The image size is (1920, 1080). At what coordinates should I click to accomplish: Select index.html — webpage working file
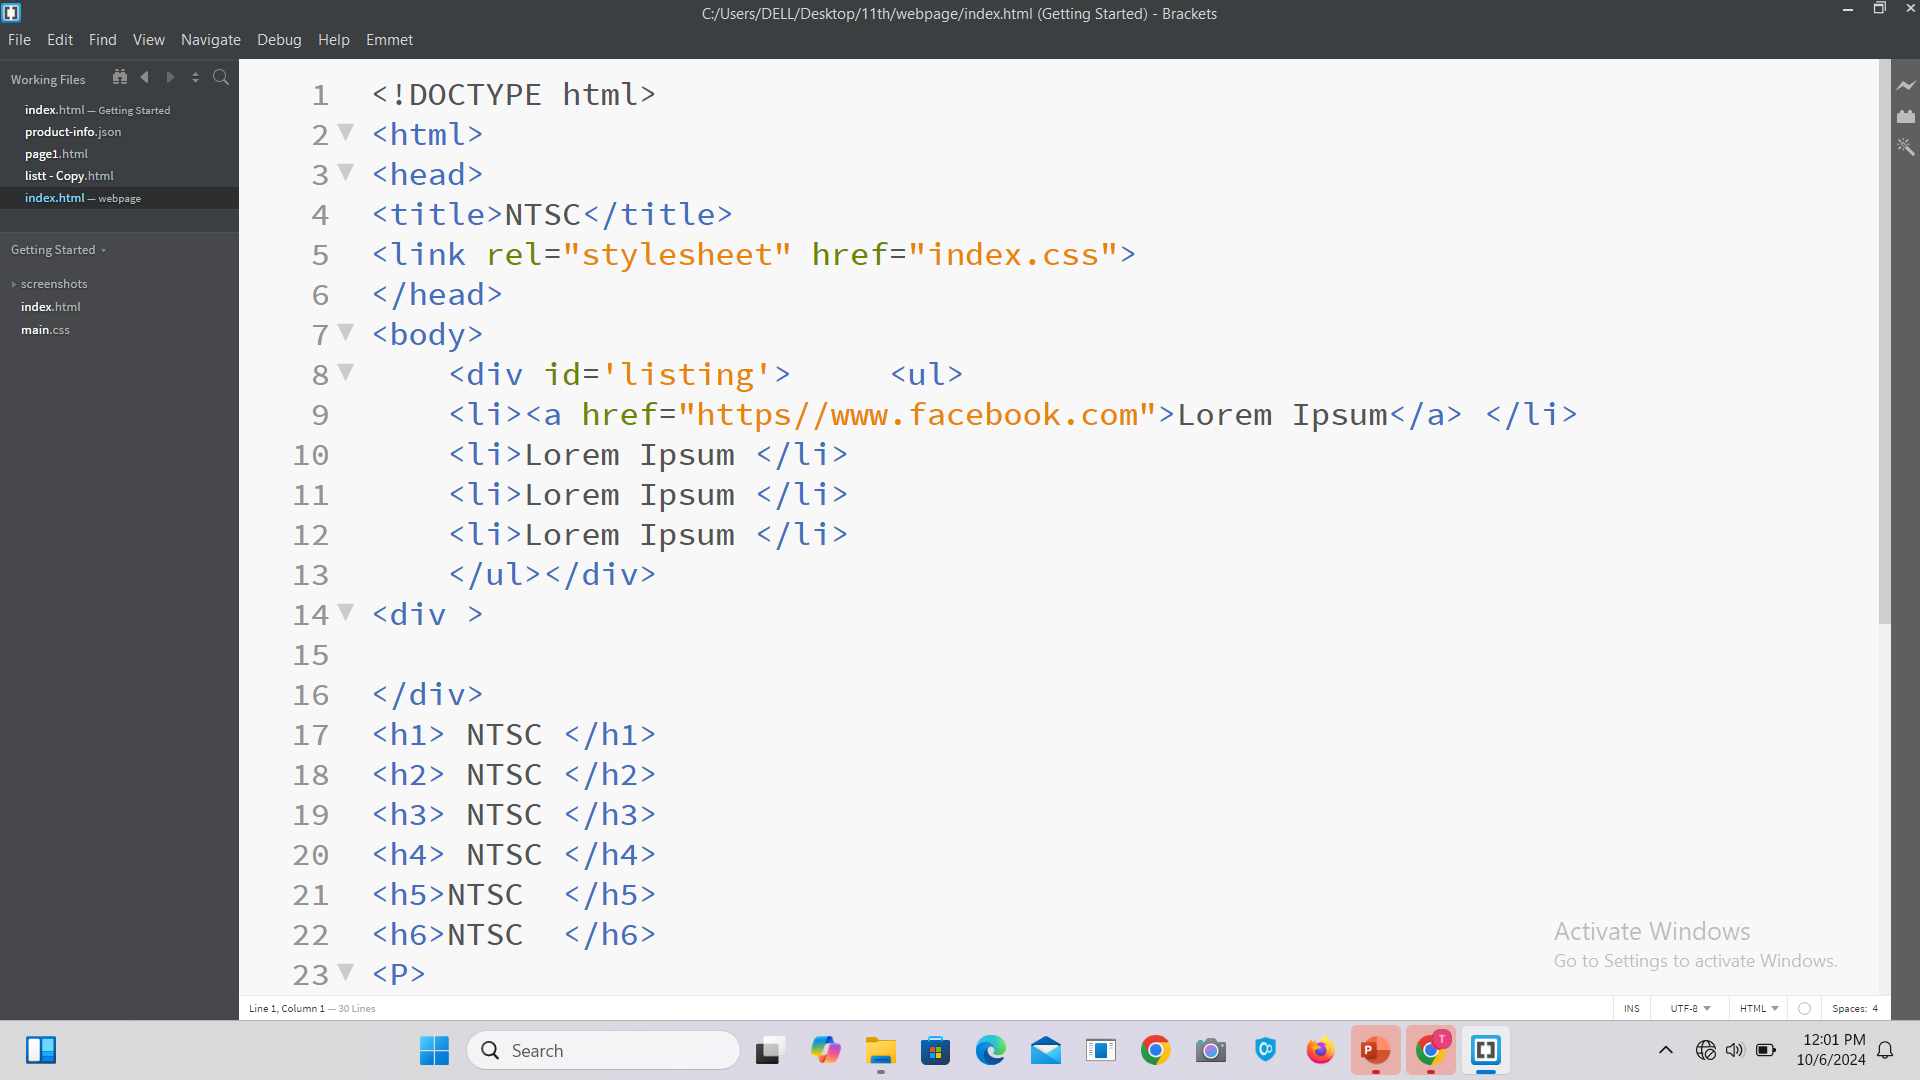(119, 198)
